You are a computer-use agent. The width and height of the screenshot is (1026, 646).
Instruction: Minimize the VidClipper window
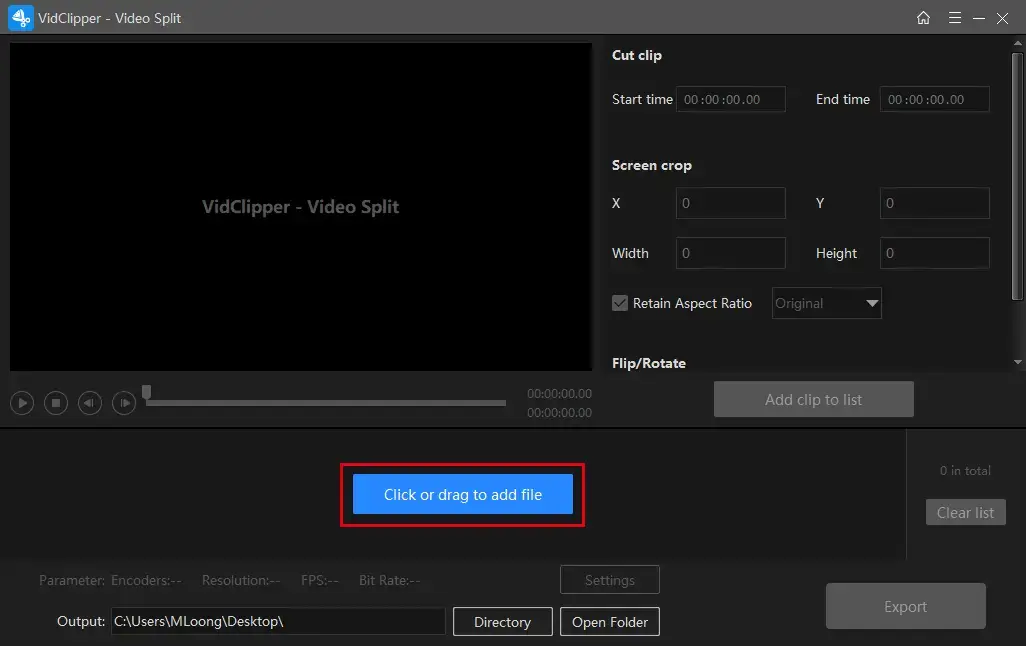(x=979, y=18)
